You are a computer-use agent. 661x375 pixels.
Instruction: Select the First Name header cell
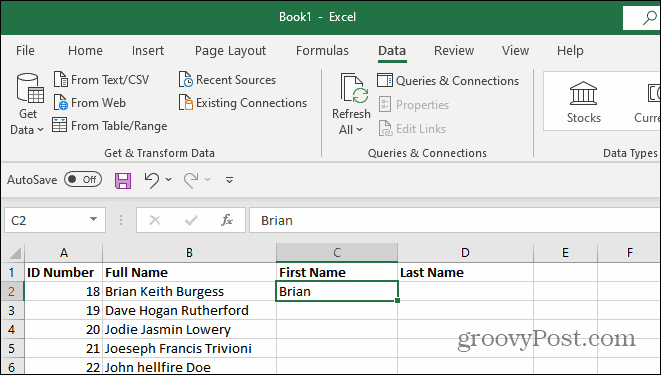pos(337,272)
